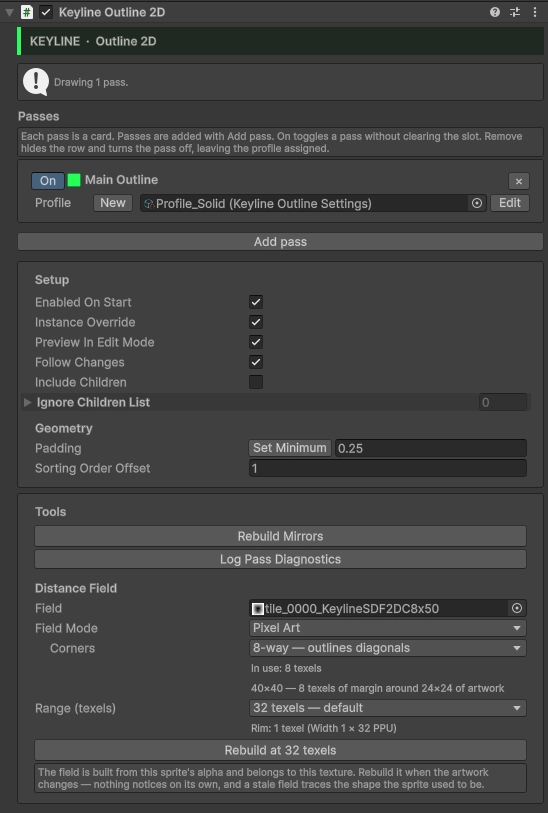
Task: Open the Range (texels) dropdown
Action: 387,708
